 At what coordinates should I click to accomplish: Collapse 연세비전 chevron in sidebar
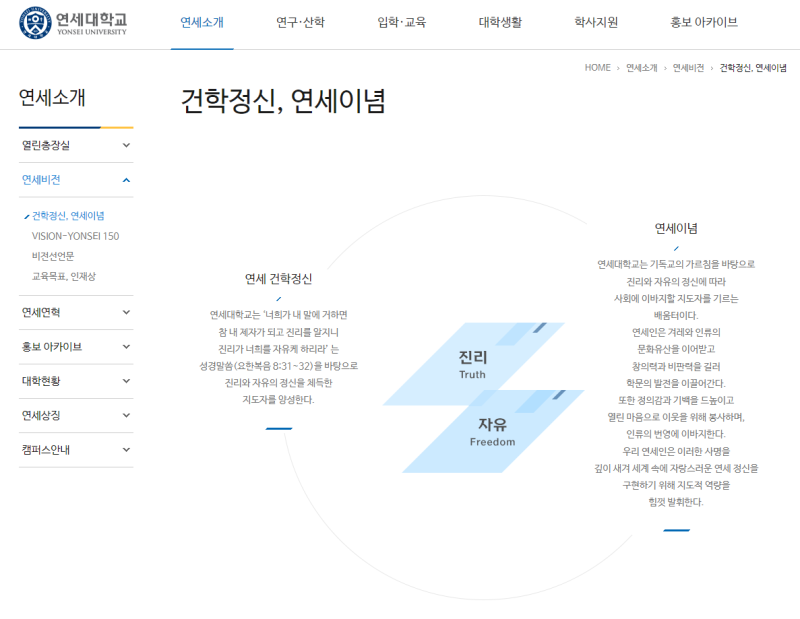(126, 180)
